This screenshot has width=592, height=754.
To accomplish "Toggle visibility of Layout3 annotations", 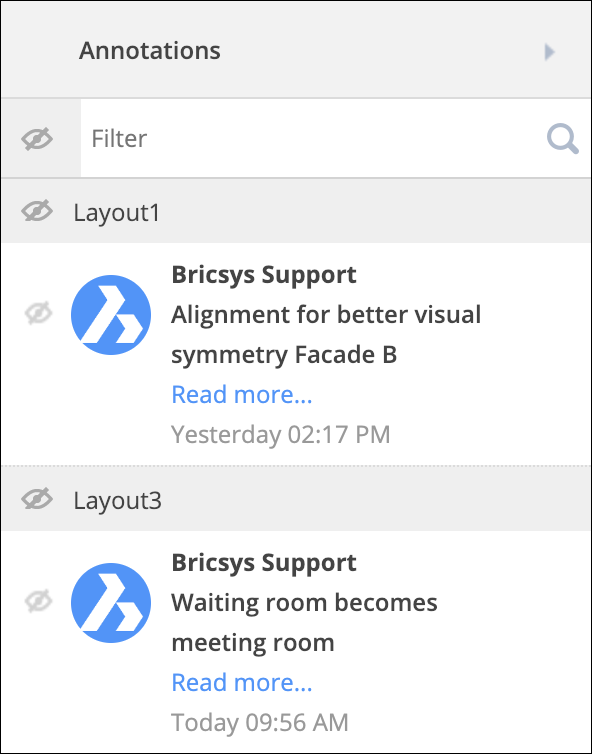I will [37, 499].
